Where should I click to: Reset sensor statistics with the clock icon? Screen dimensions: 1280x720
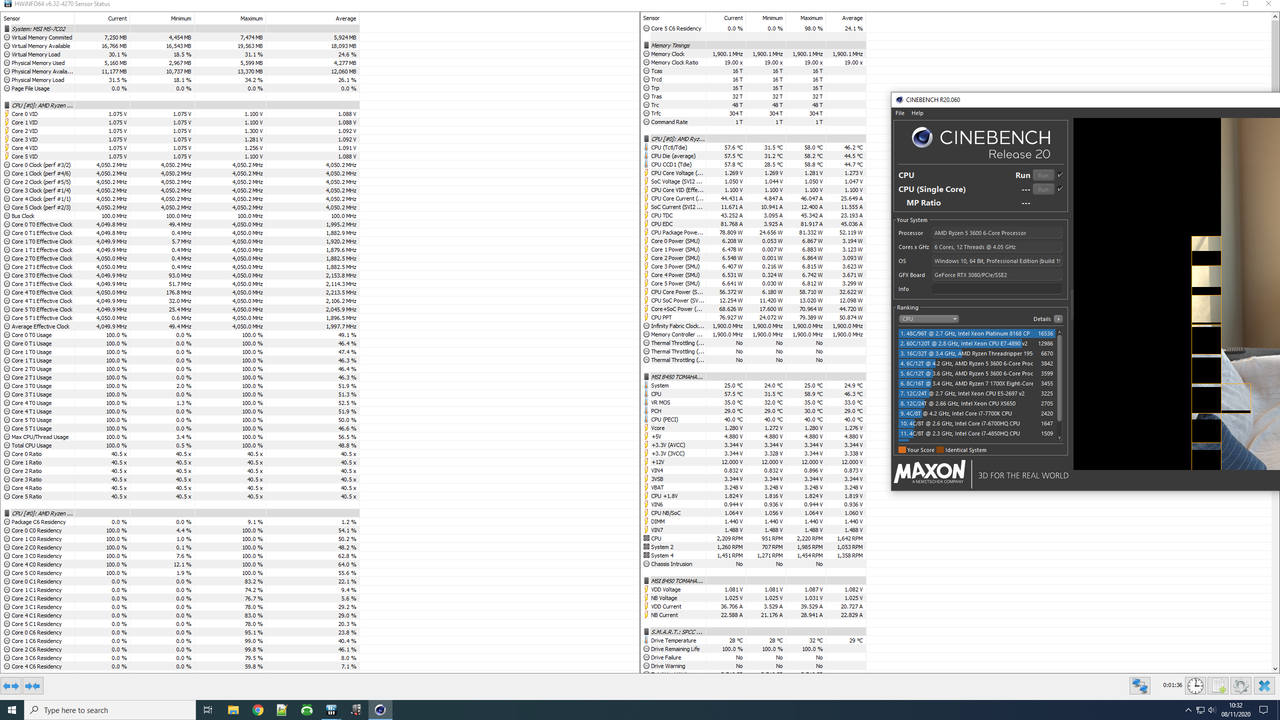[x=1196, y=686]
